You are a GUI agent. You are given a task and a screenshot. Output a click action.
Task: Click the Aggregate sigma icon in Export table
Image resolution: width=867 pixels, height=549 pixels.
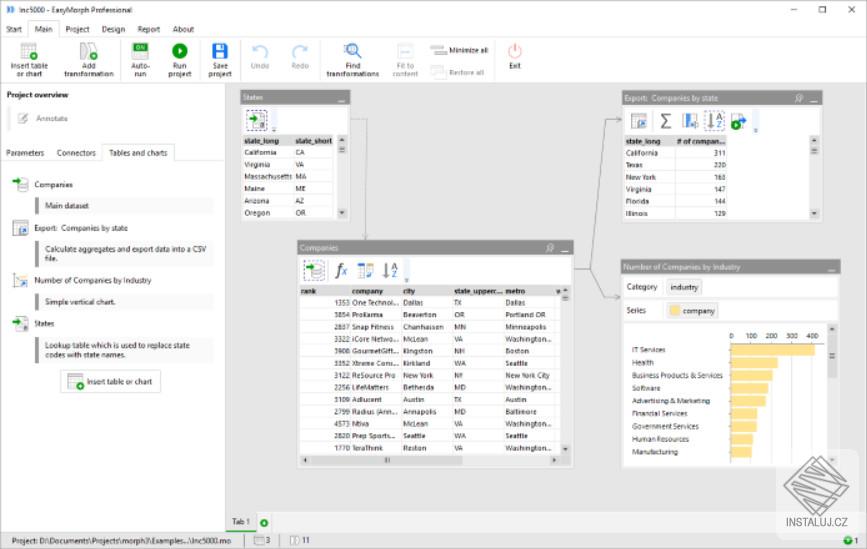point(665,121)
